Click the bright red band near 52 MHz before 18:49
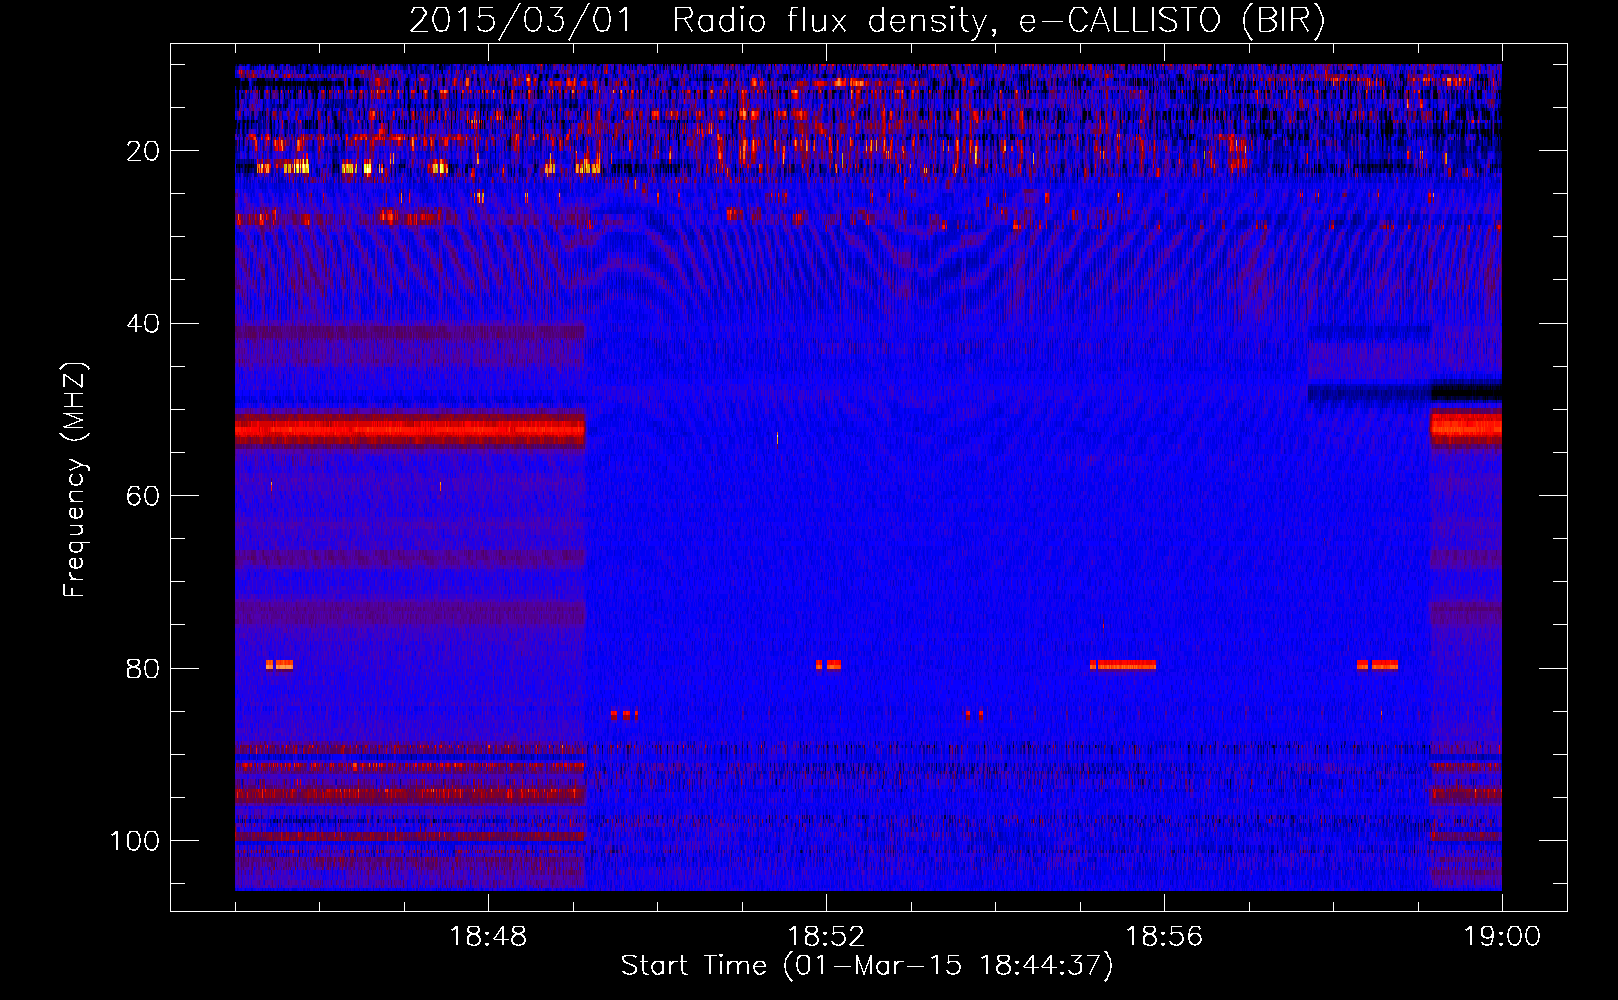Screen dimensions: 1618x1000 pyautogui.click(x=410, y=431)
